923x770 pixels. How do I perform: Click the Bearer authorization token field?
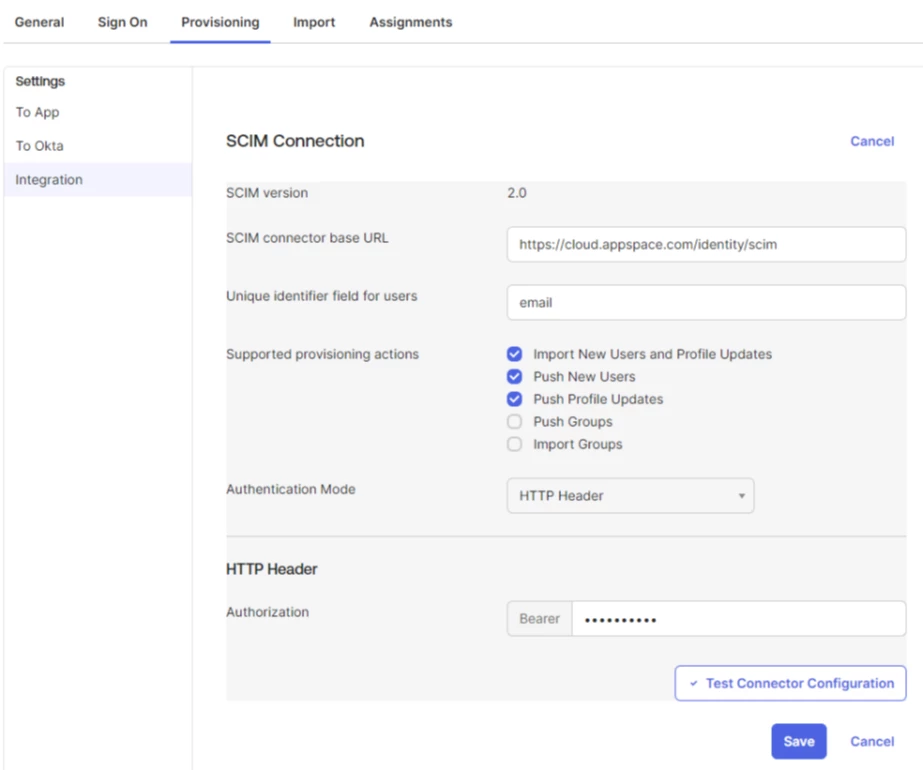pyautogui.click(x=738, y=619)
